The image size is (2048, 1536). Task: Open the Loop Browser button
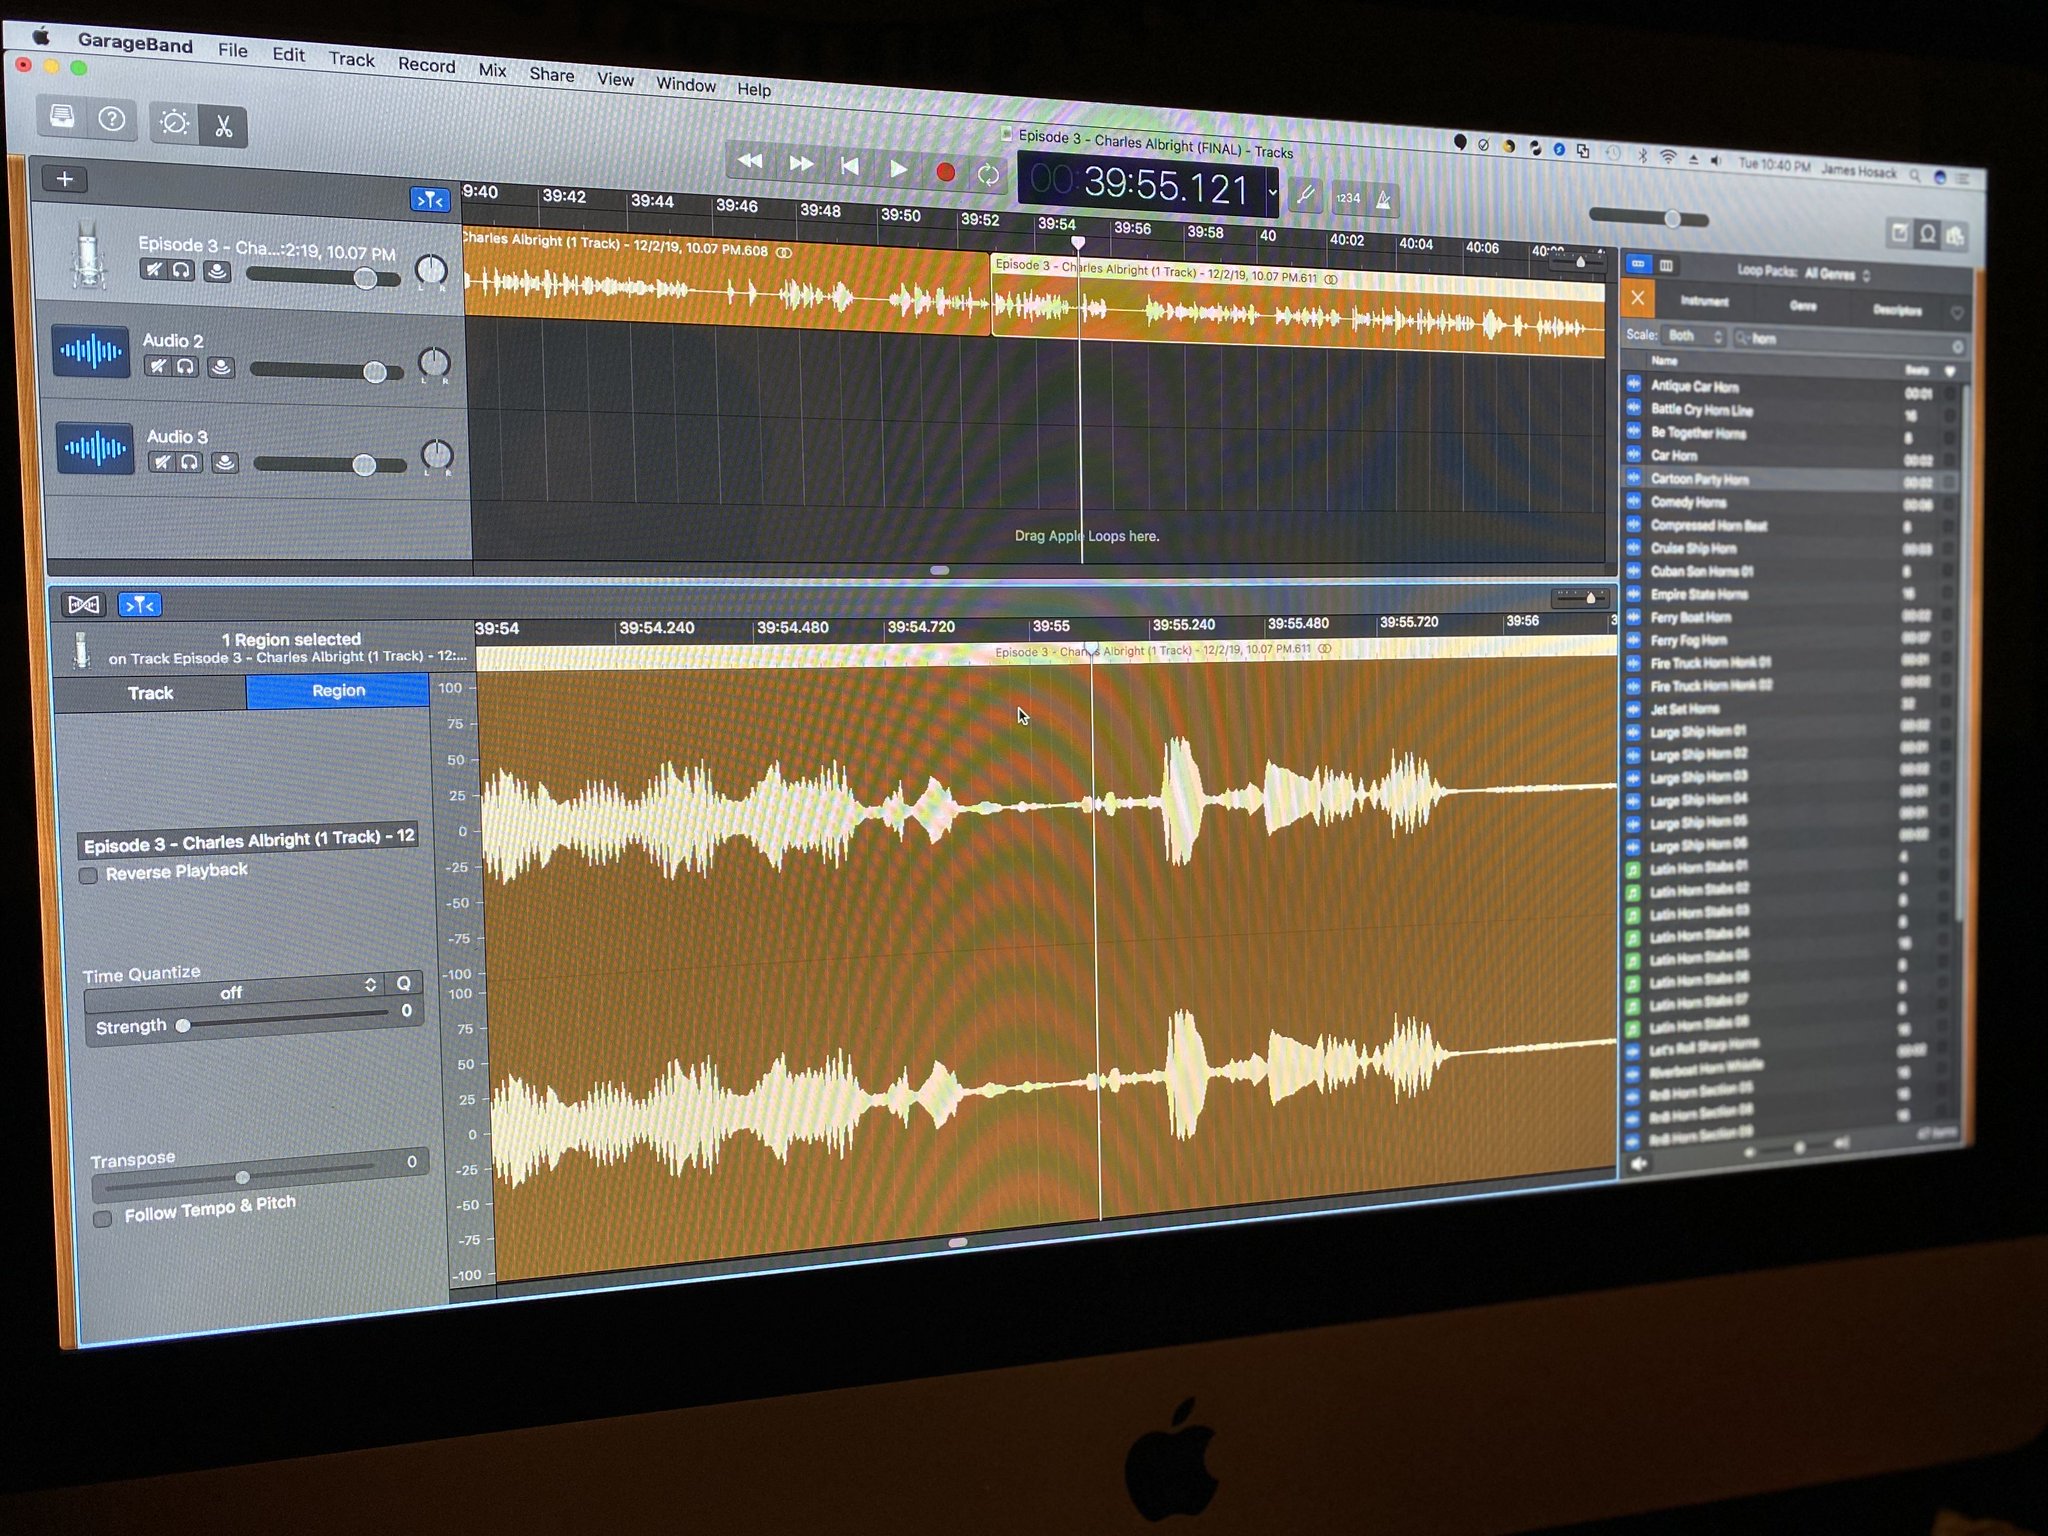click(x=1927, y=235)
